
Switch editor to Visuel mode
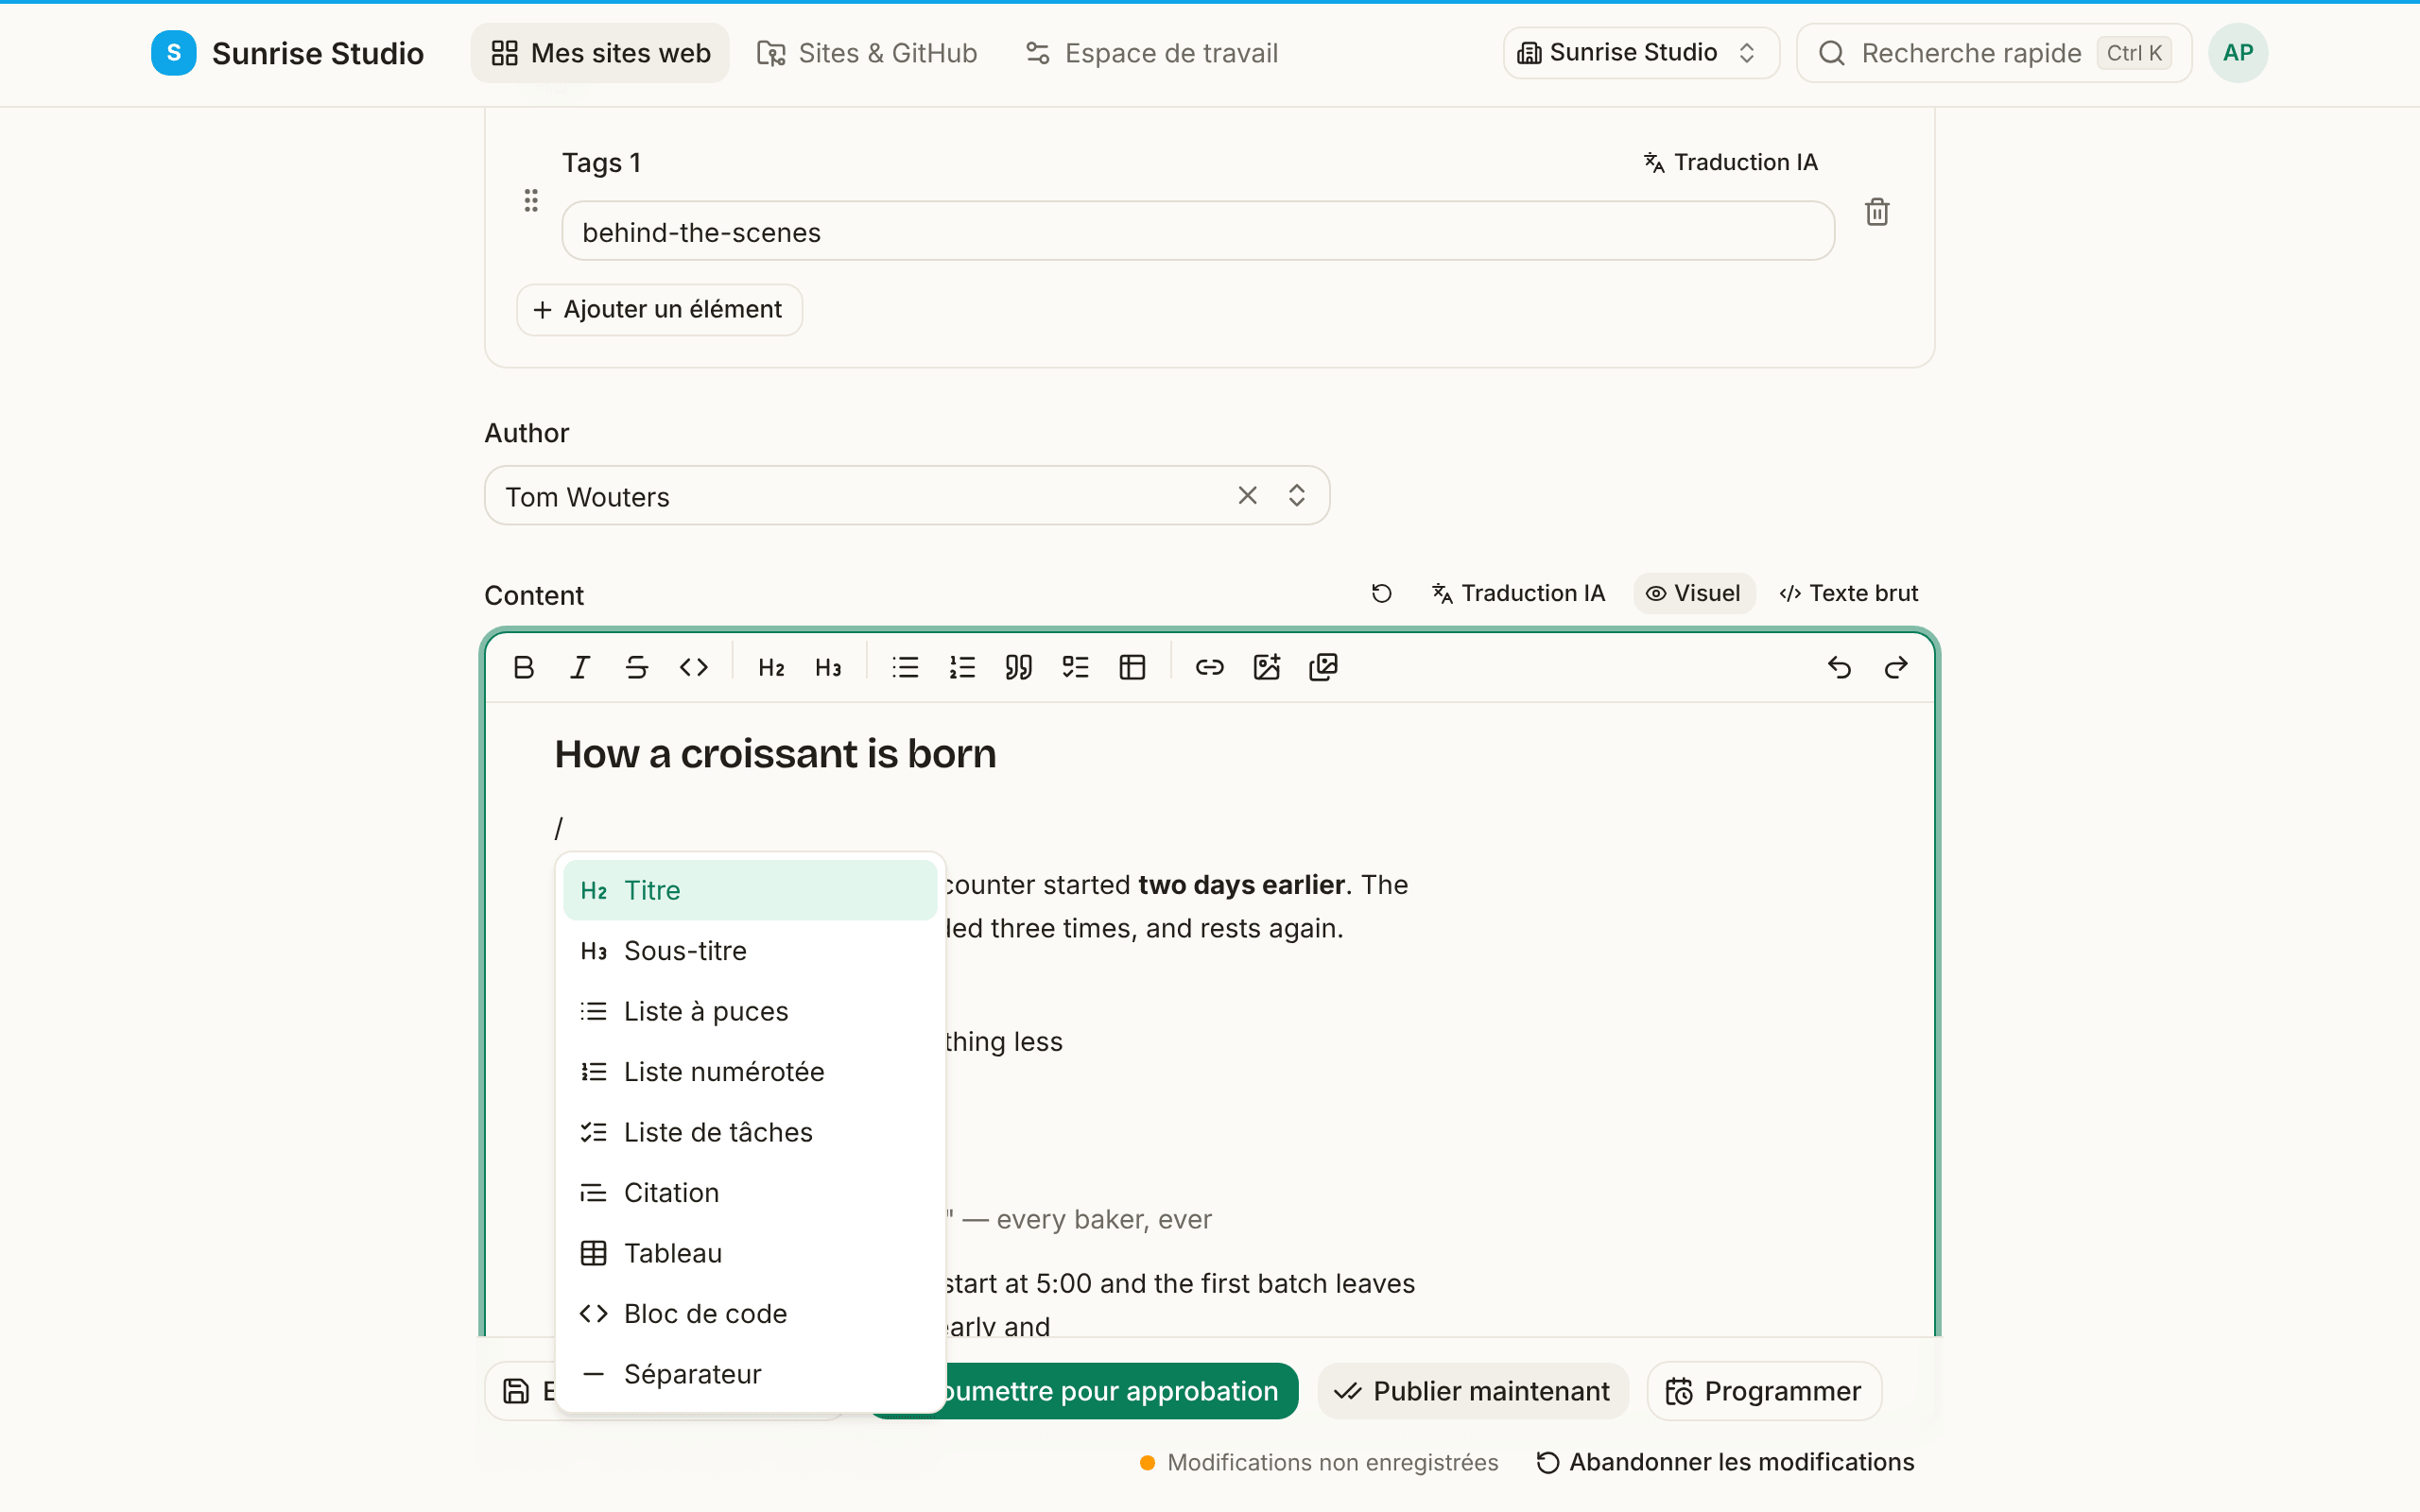[1694, 593]
